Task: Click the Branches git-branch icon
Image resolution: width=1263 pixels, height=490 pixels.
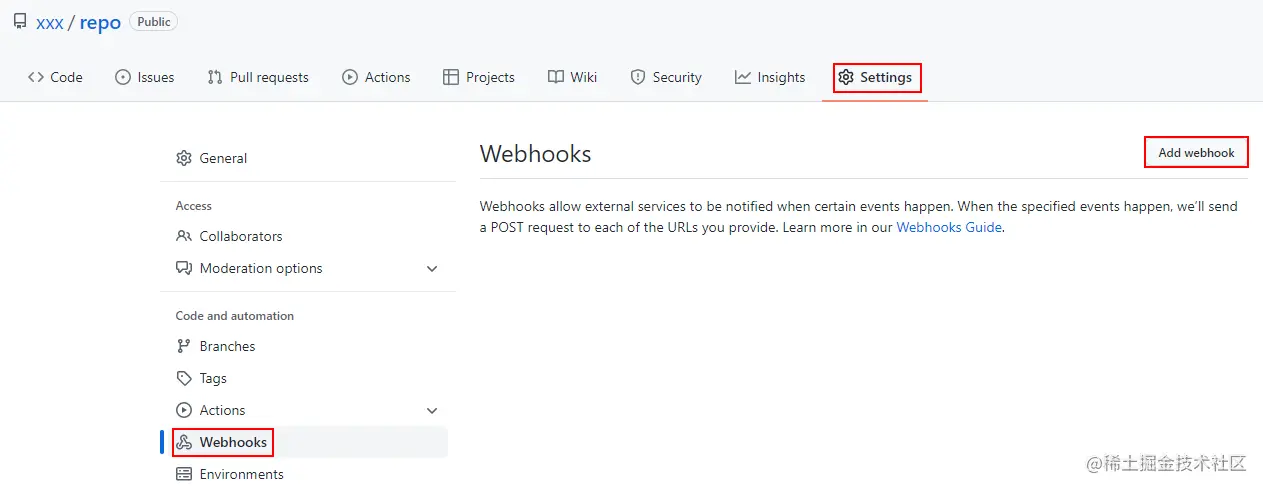Action: pos(184,346)
